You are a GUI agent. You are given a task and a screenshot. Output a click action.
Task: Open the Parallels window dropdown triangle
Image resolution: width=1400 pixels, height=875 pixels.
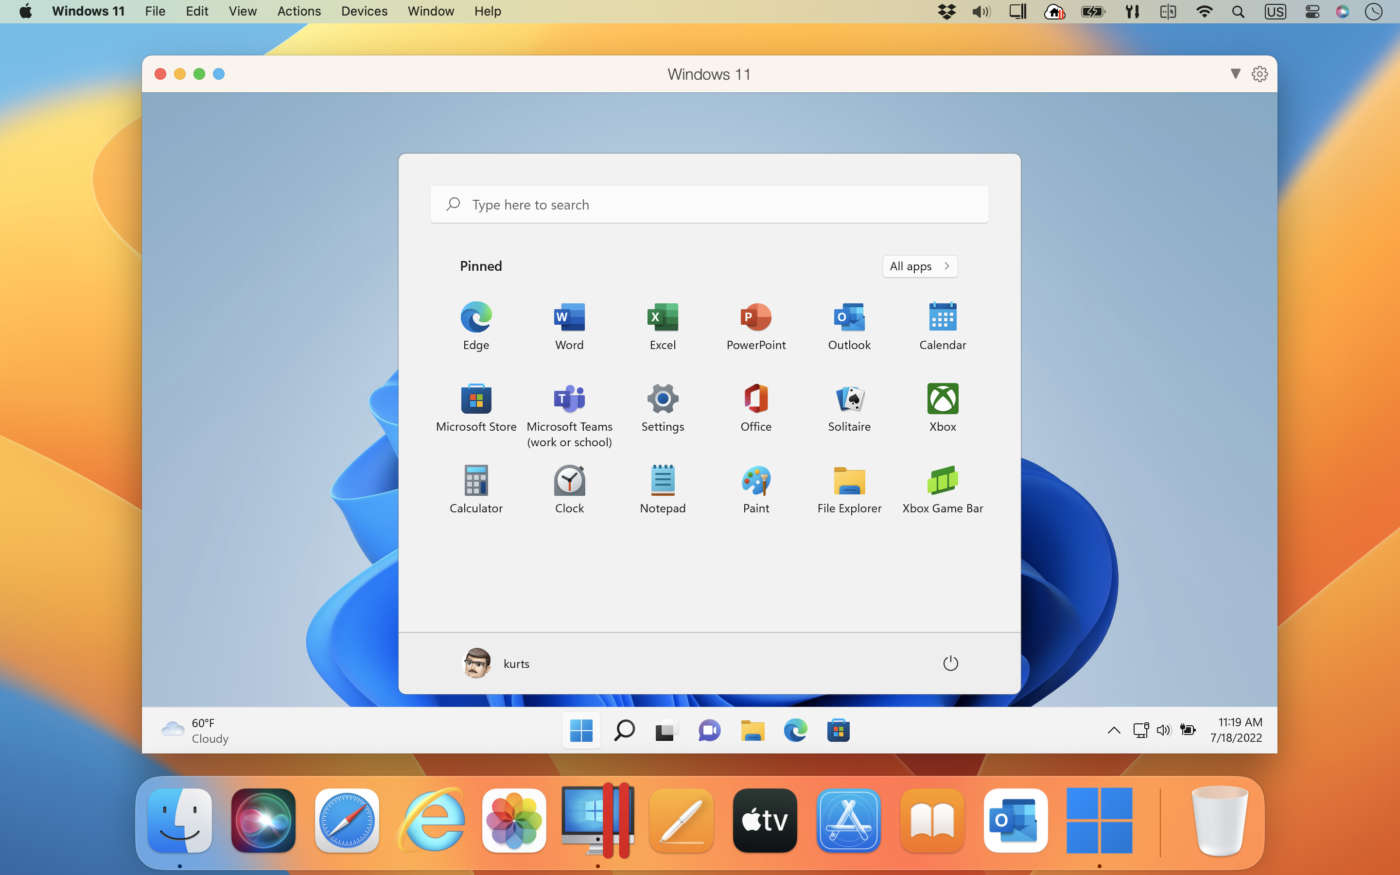coord(1235,74)
